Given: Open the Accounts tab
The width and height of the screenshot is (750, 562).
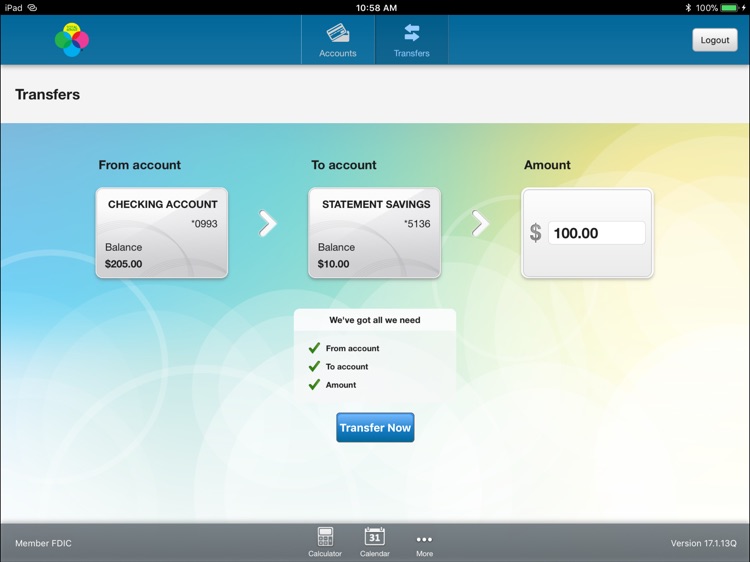Looking at the screenshot, I should [338, 40].
